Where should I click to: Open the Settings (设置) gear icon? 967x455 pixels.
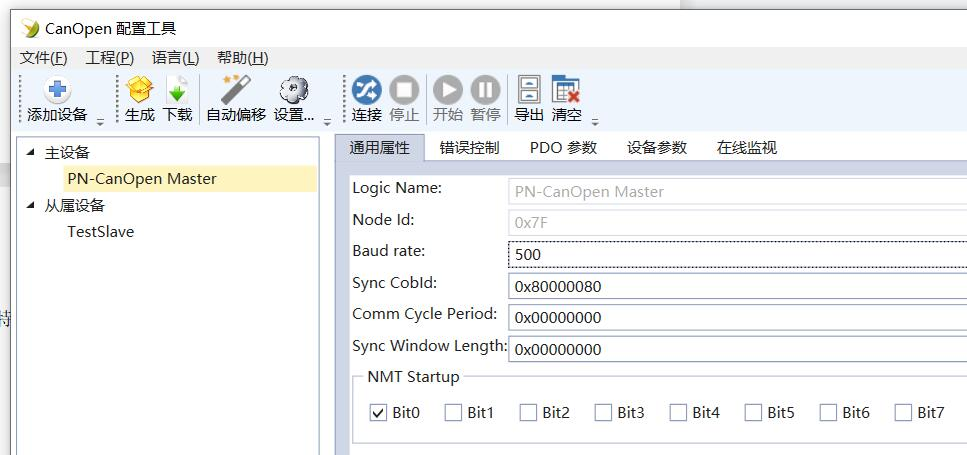(294, 91)
